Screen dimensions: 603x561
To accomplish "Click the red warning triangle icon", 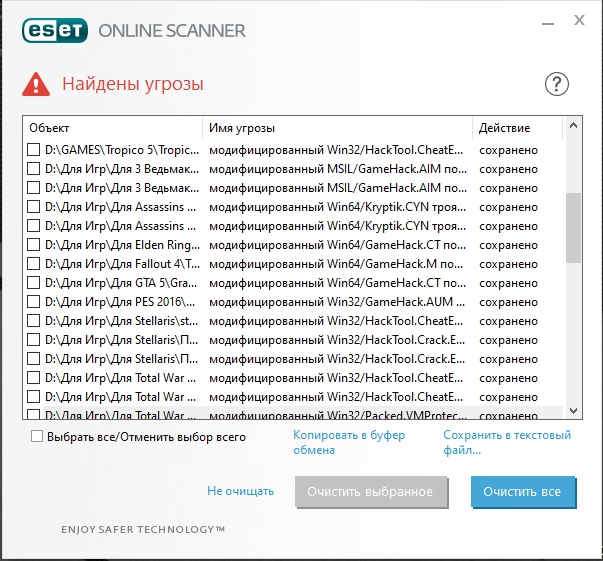I will point(37,83).
